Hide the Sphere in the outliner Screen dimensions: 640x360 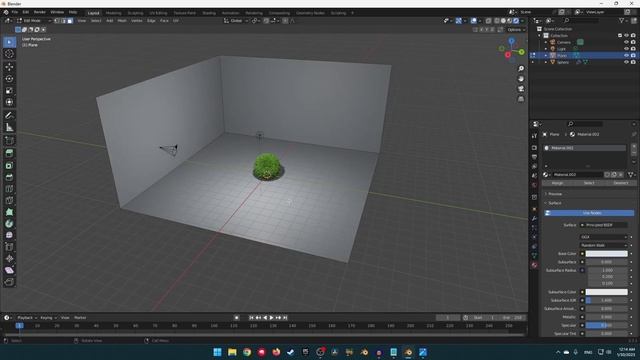626,62
